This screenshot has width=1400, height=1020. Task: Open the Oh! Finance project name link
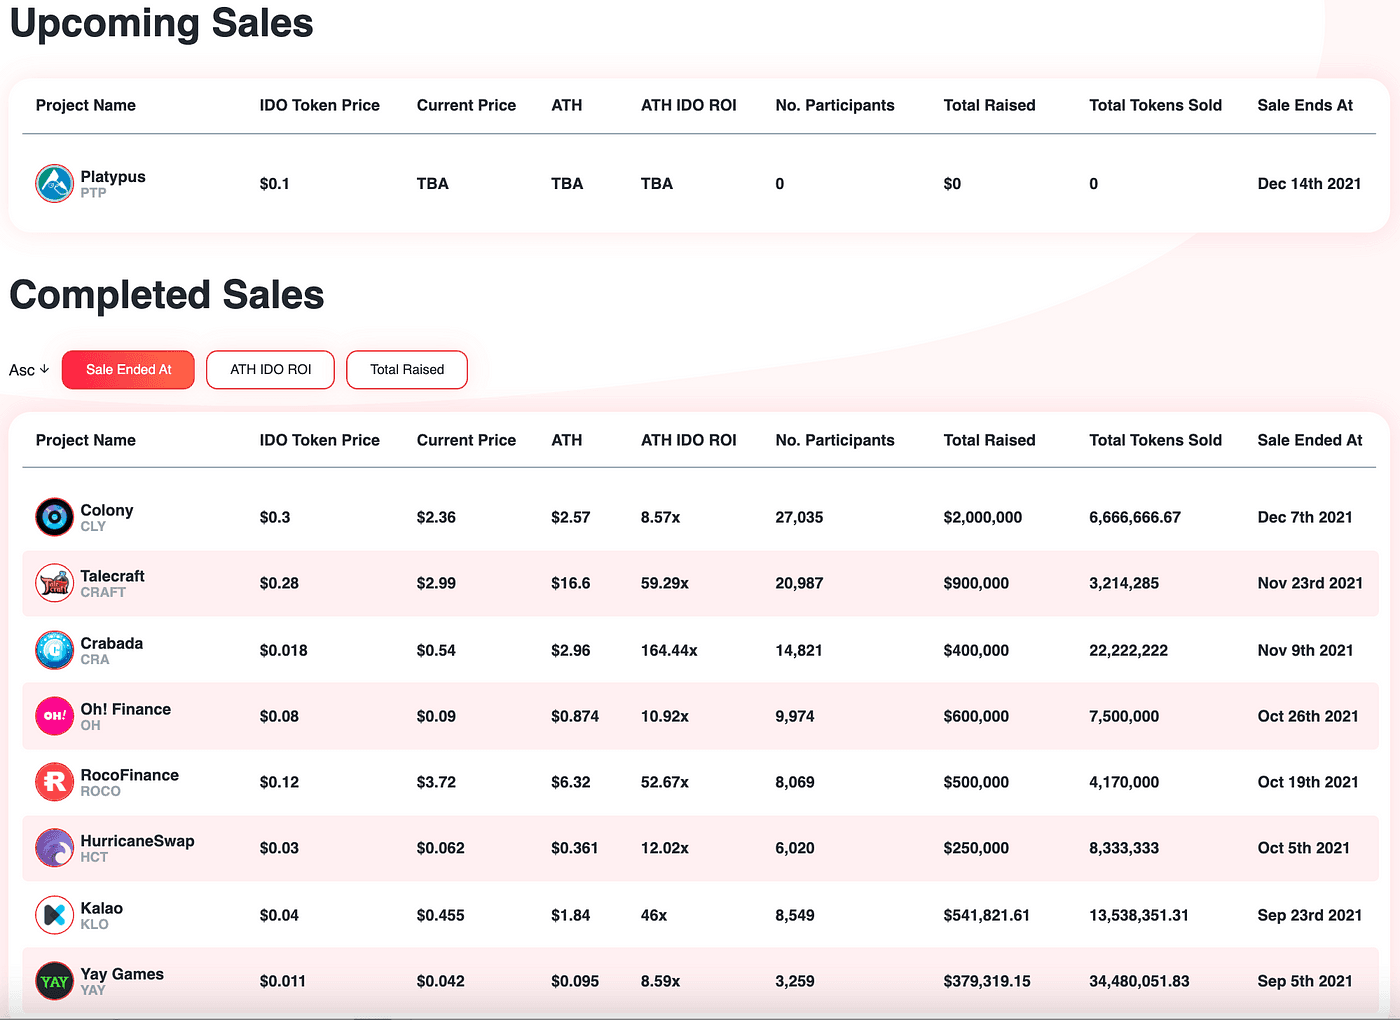point(126,709)
